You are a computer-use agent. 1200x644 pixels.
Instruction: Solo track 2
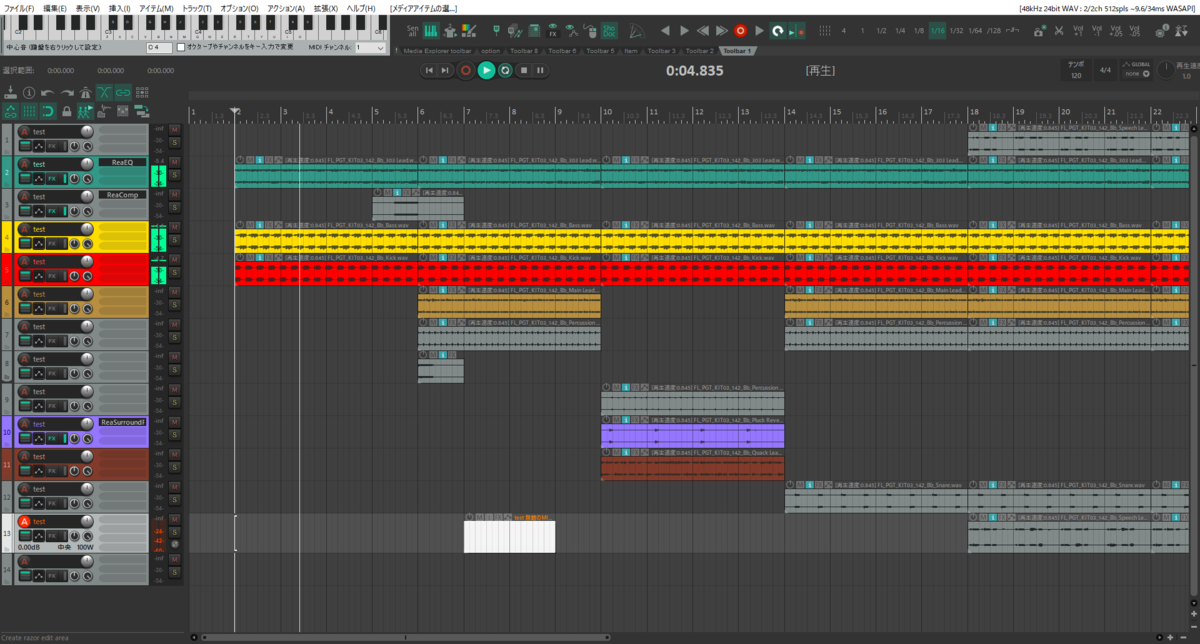[174, 174]
